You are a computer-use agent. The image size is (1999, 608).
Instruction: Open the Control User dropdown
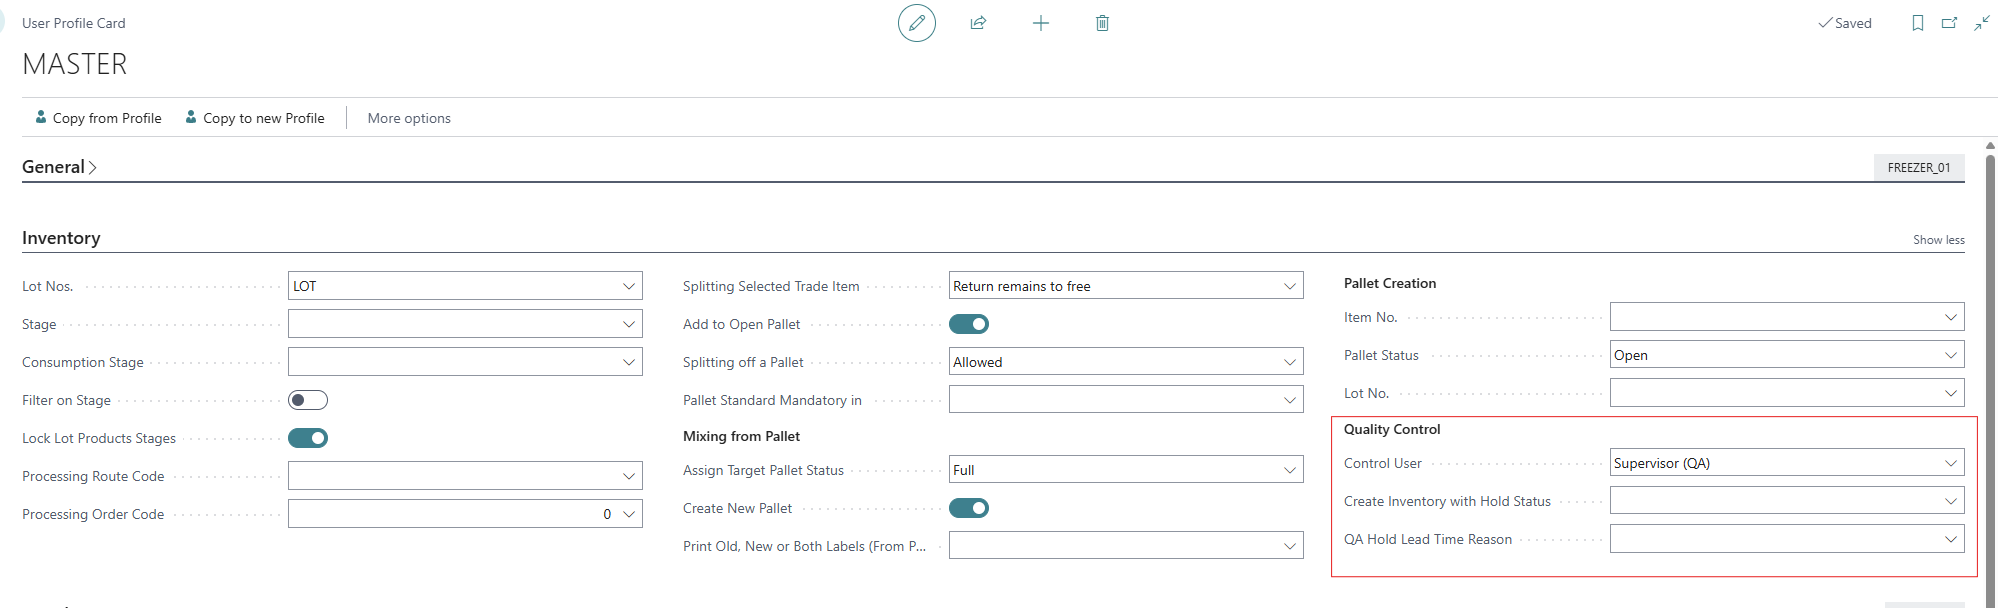point(1950,463)
